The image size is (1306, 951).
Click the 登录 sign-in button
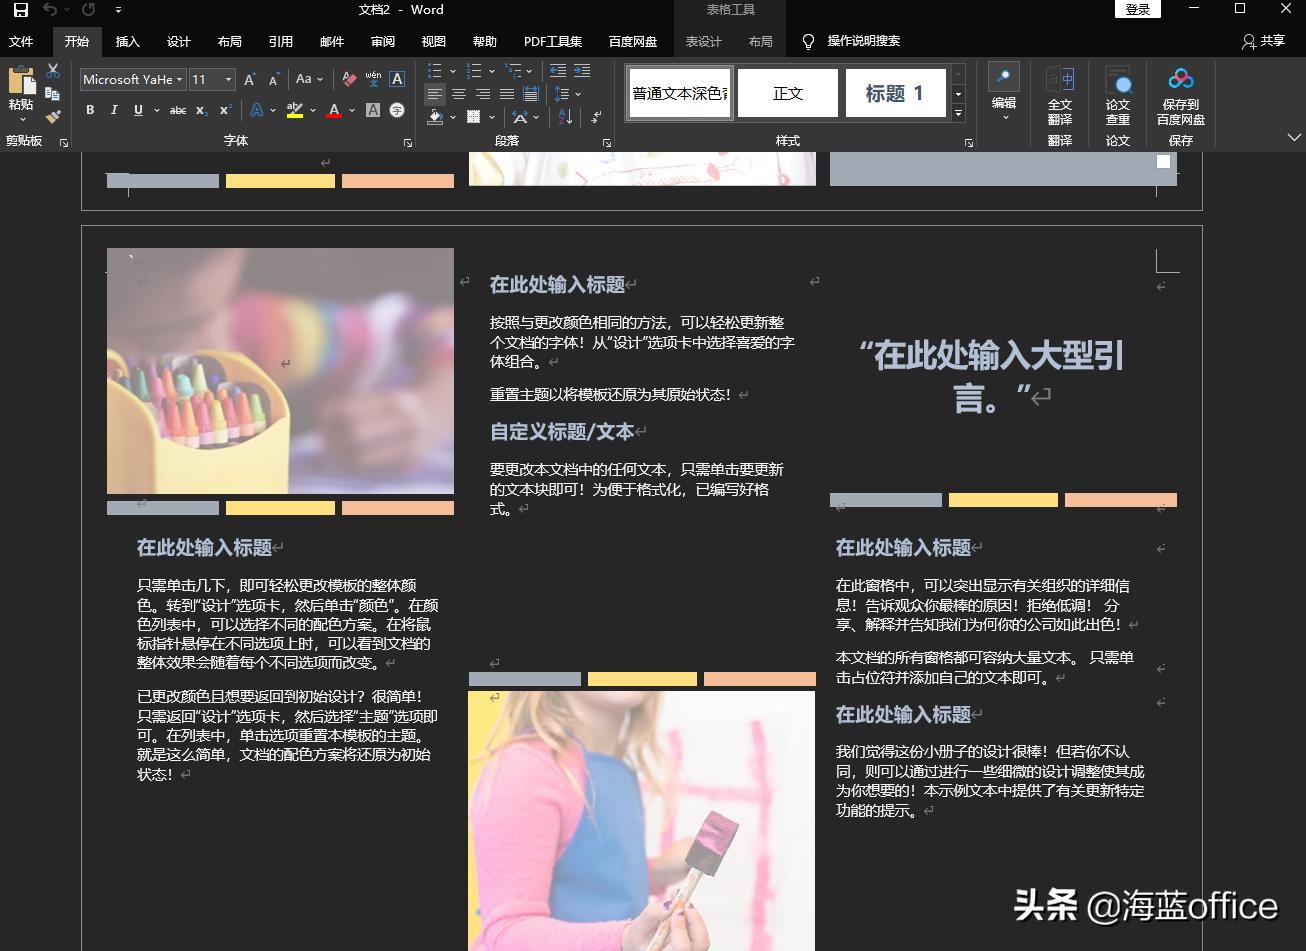pos(1138,9)
